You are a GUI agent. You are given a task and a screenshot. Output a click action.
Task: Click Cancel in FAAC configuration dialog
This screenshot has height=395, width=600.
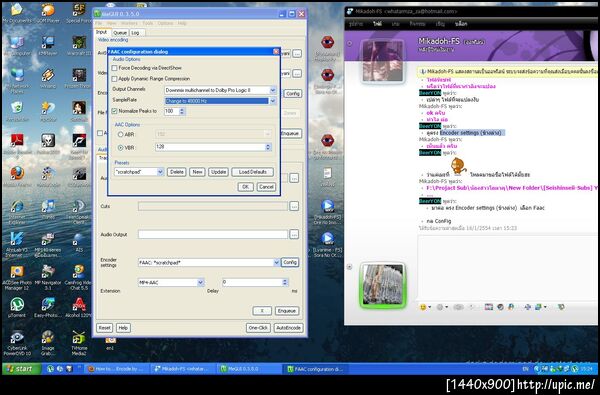[266, 187]
